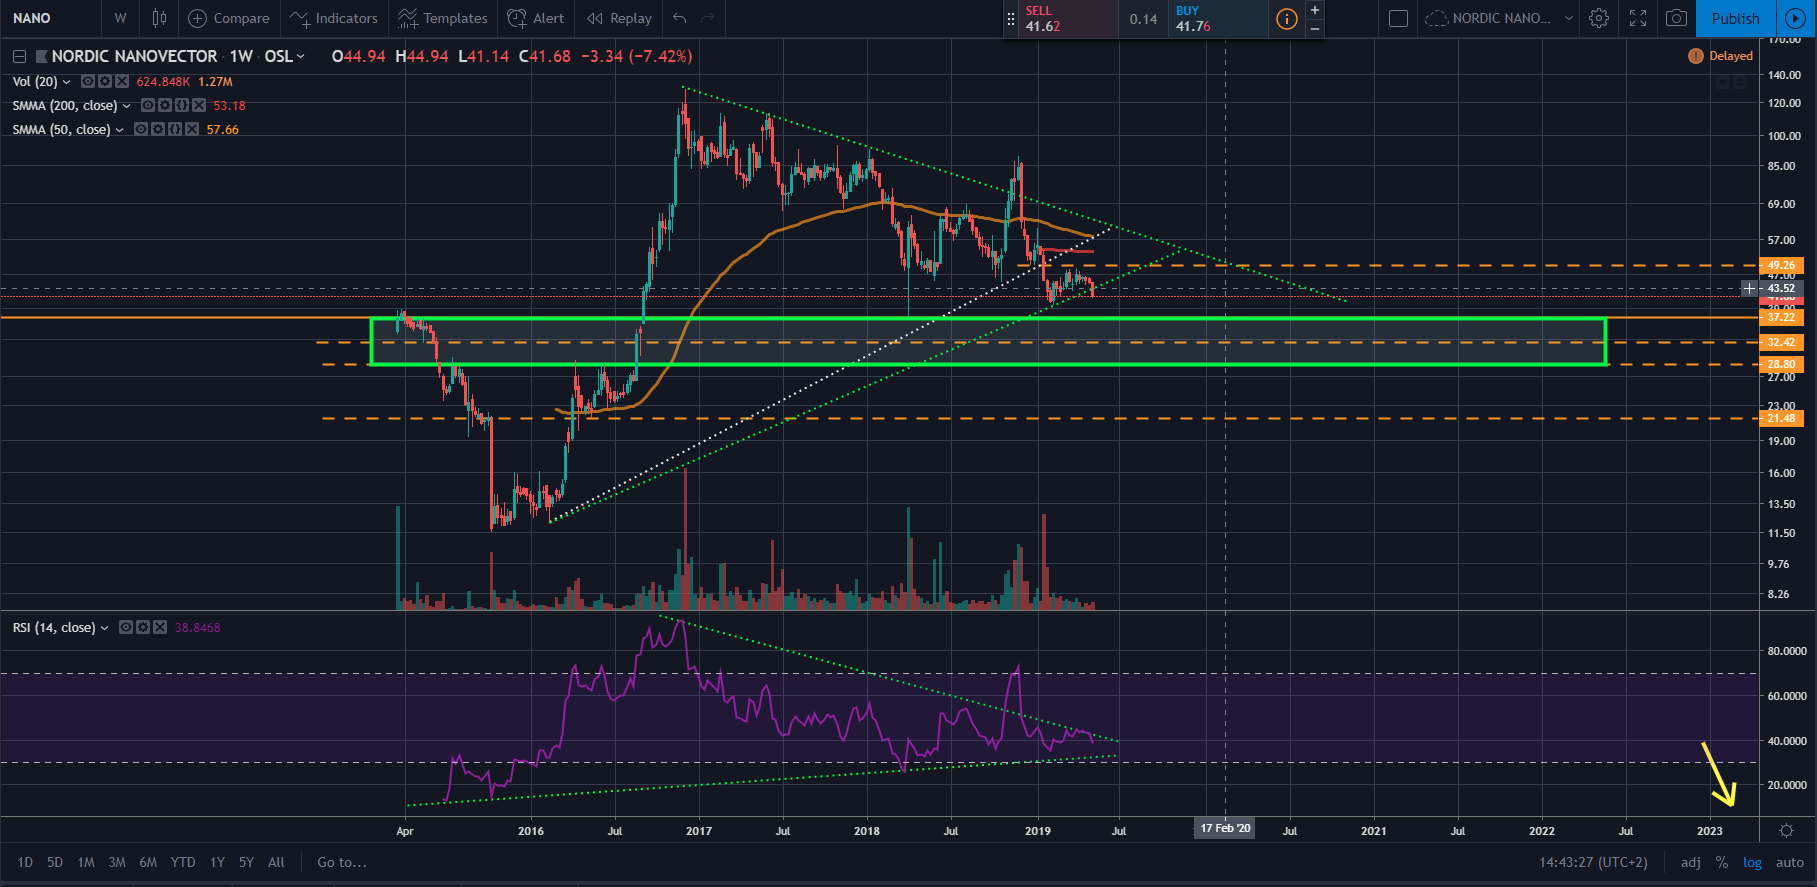The width and height of the screenshot is (1817, 887).
Task: Click the Delayed data warning icon
Action: pyautogui.click(x=1695, y=56)
